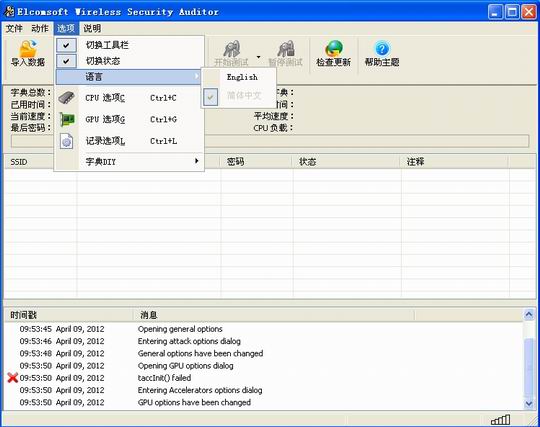Image resolution: width=540 pixels, height=427 pixels.
Task: Open the 文件 menu
Action: pyautogui.click(x=14, y=28)
